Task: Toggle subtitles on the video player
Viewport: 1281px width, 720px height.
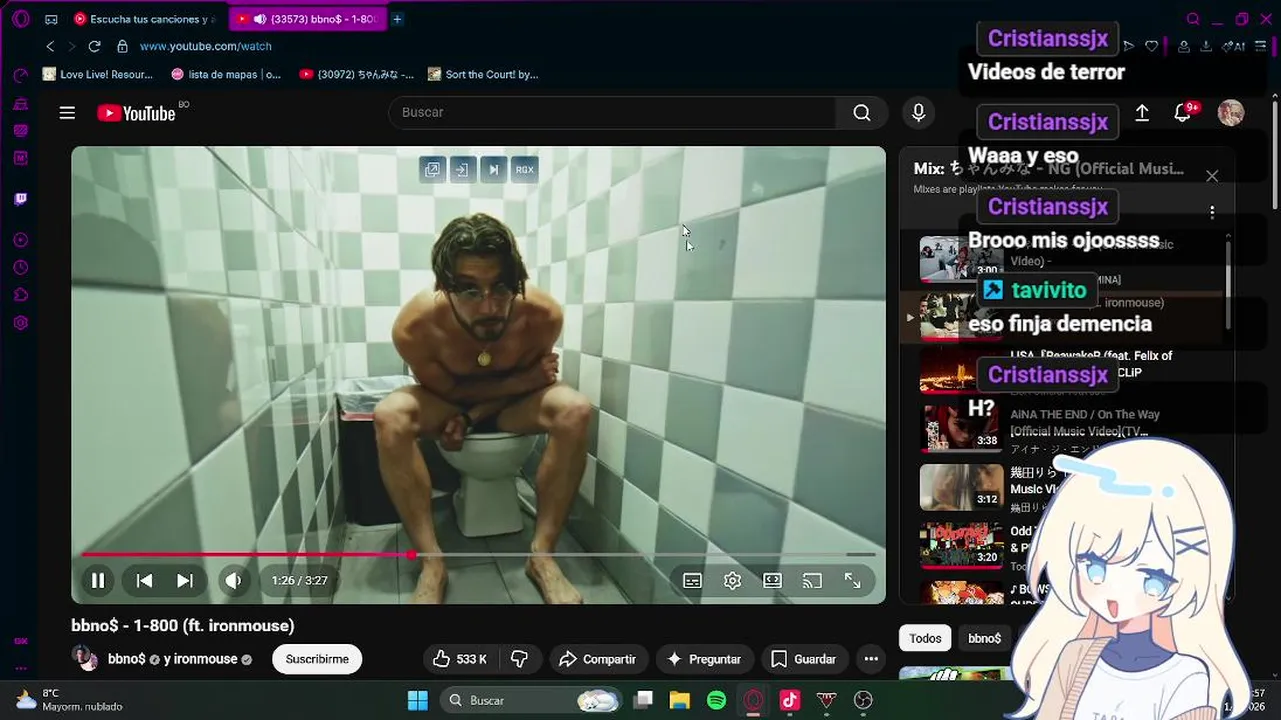Action: [x=692, y=580]
